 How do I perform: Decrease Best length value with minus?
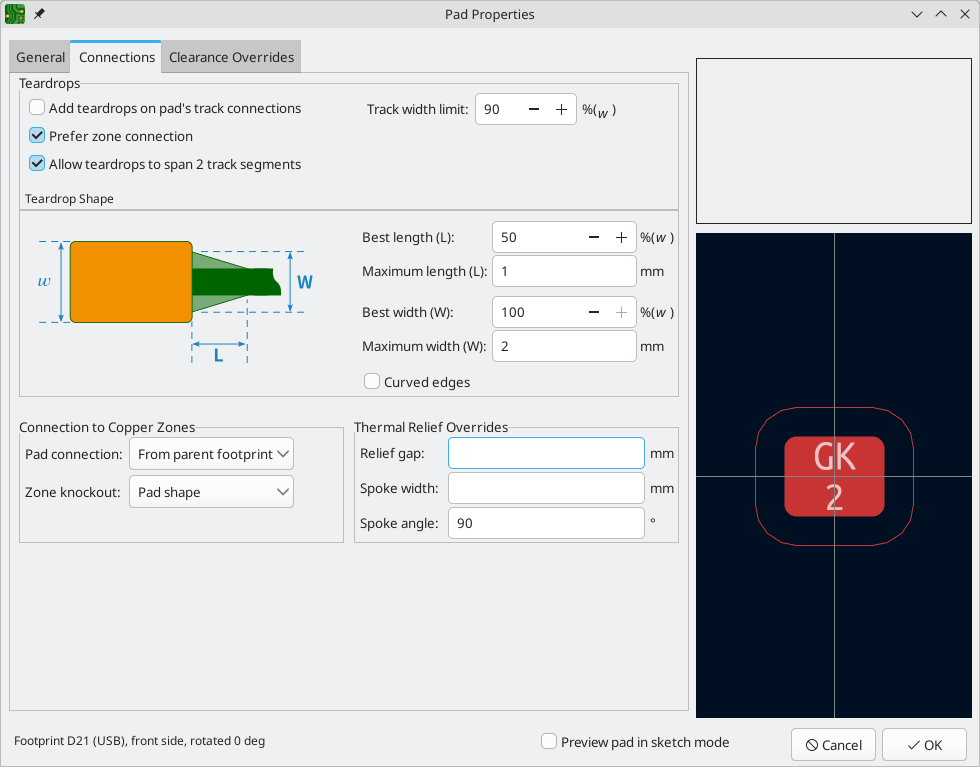coord(594,238)
